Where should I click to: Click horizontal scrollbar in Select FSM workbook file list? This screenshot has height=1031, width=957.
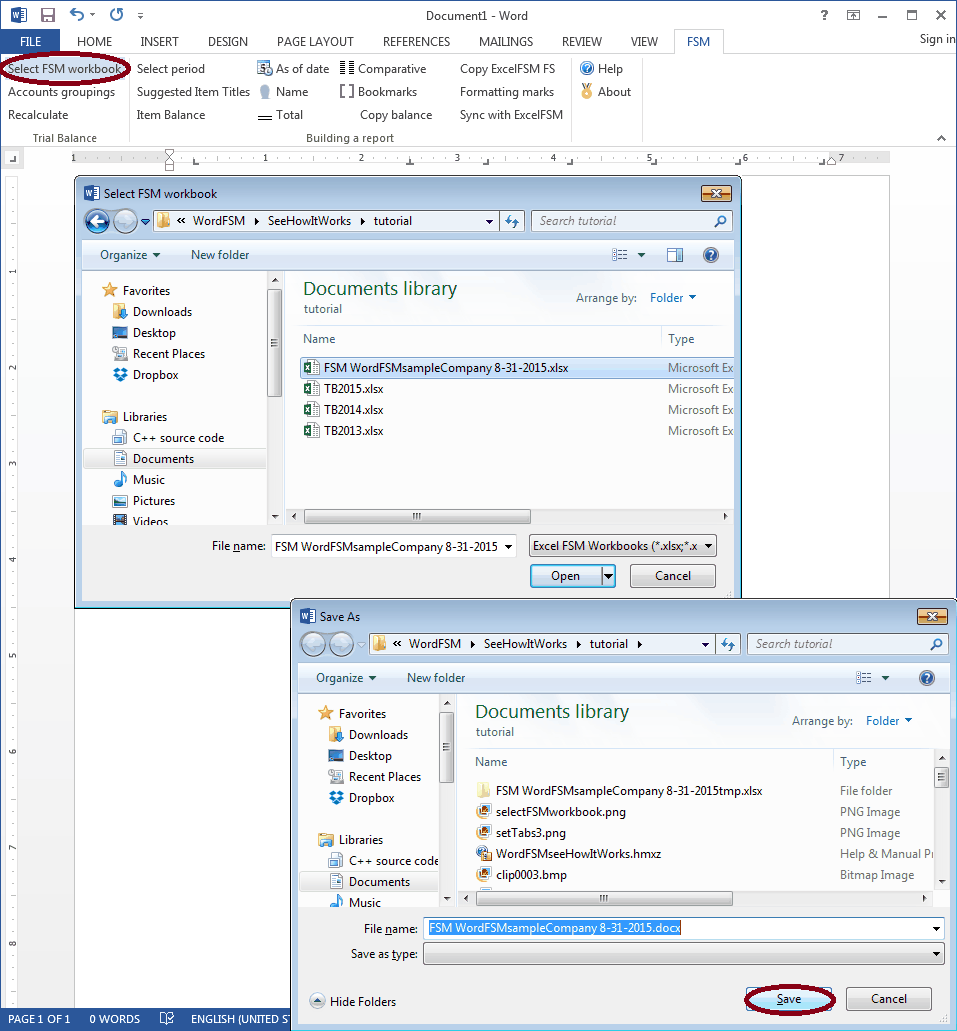coord(417,516)
